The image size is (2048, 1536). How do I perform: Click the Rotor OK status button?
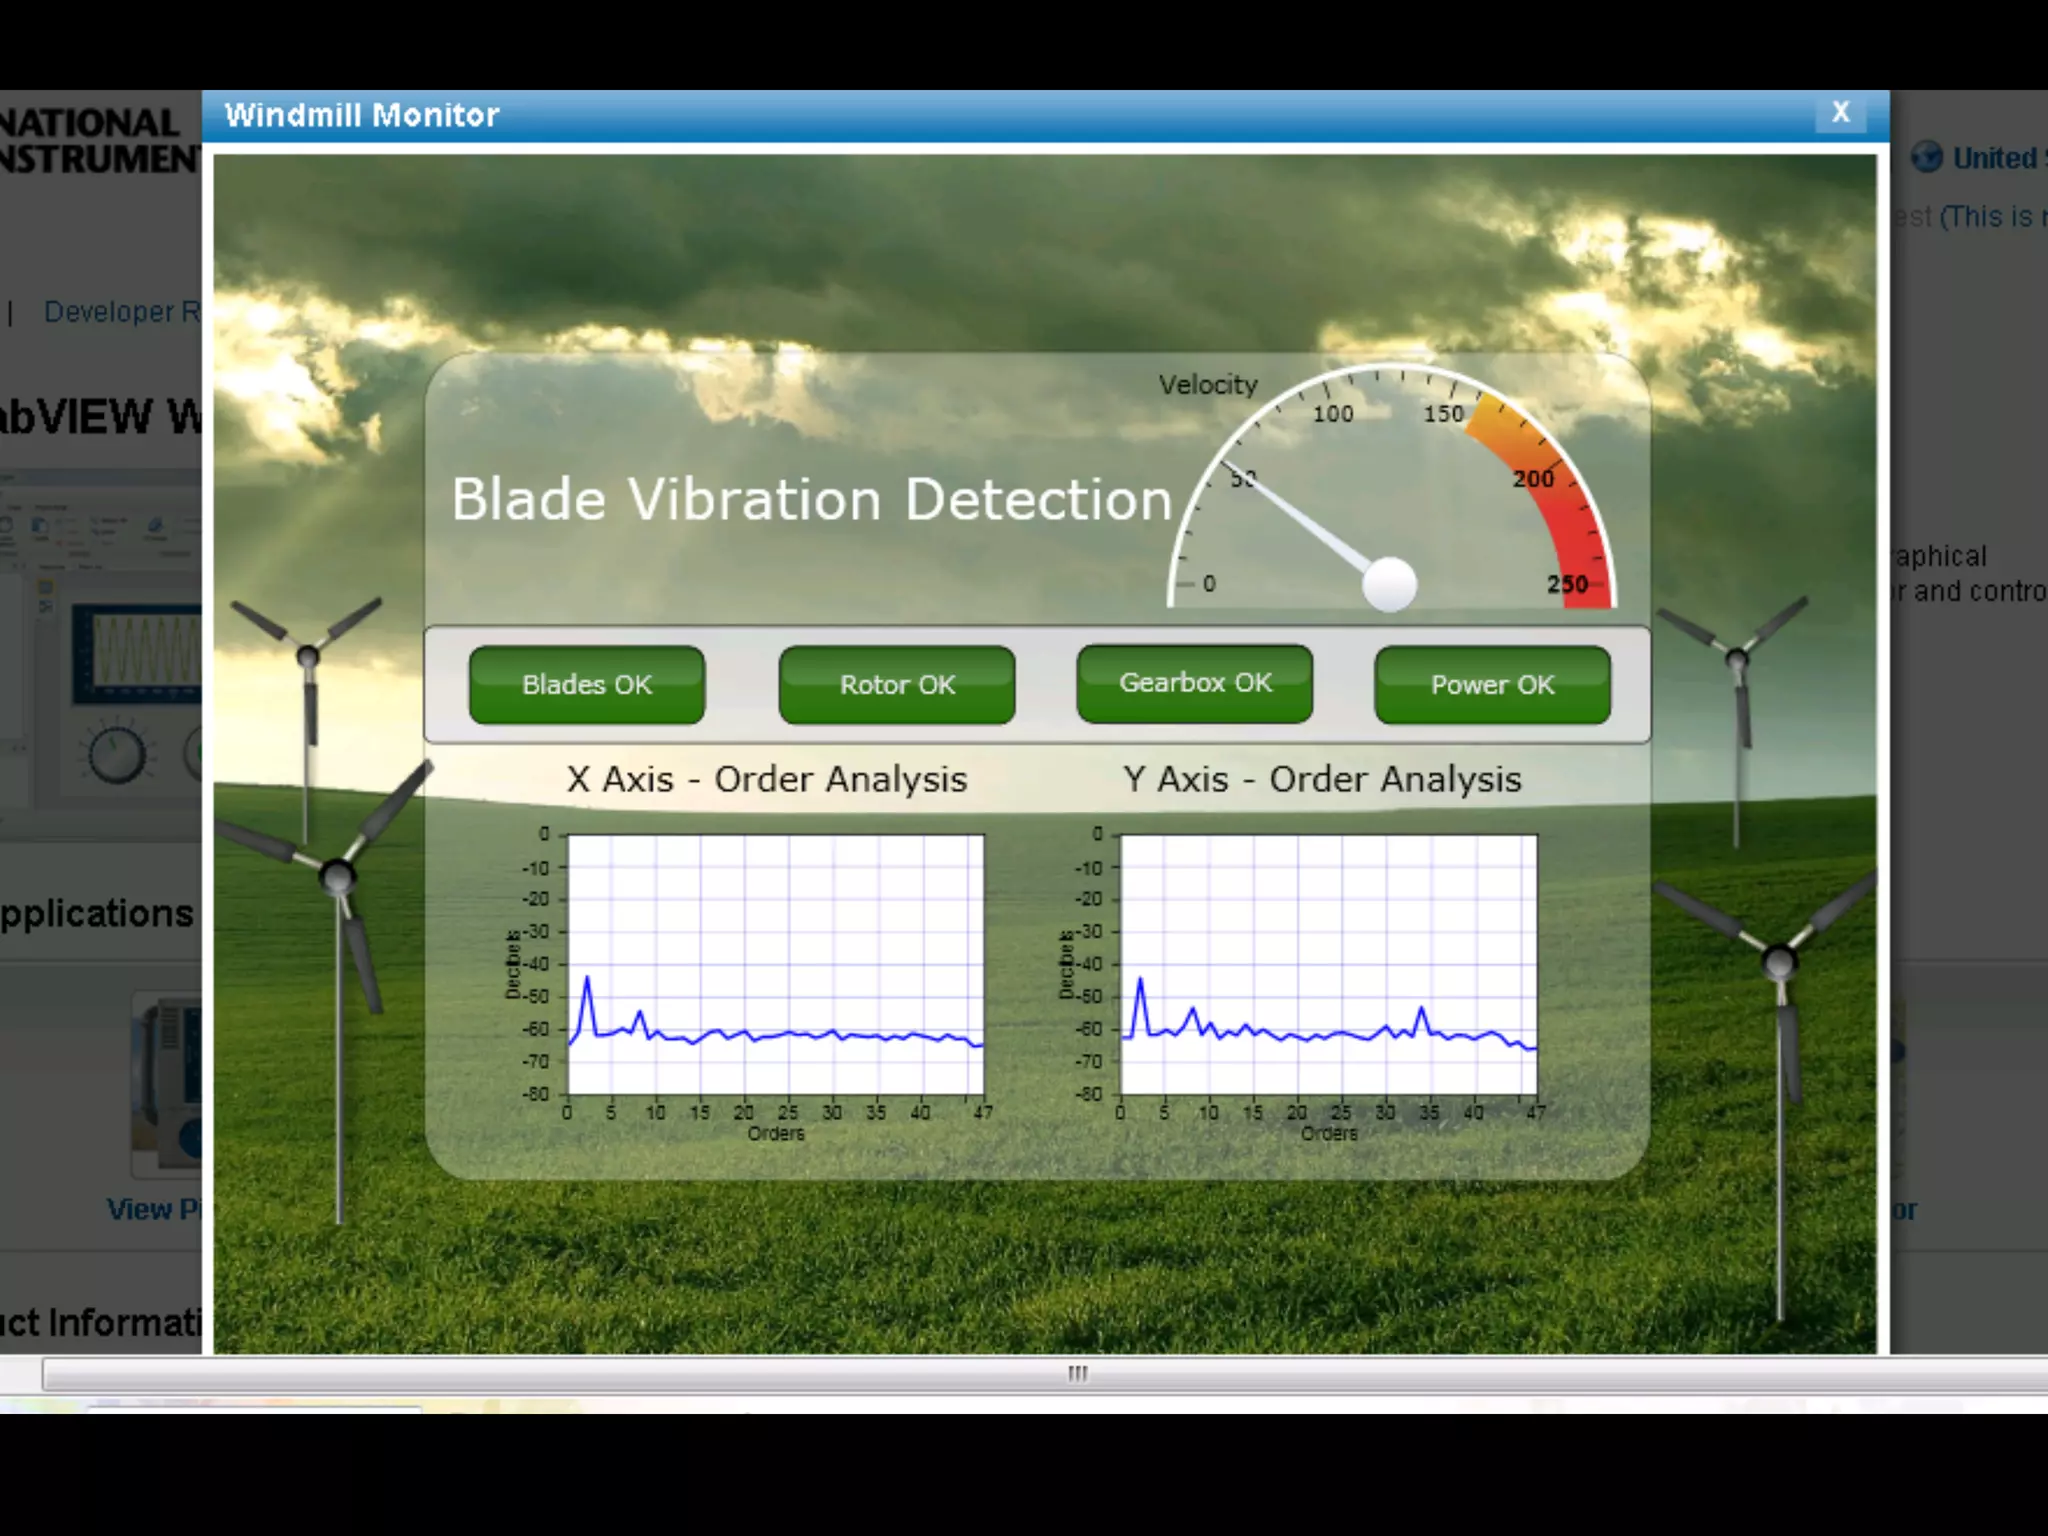click(897, 685)
